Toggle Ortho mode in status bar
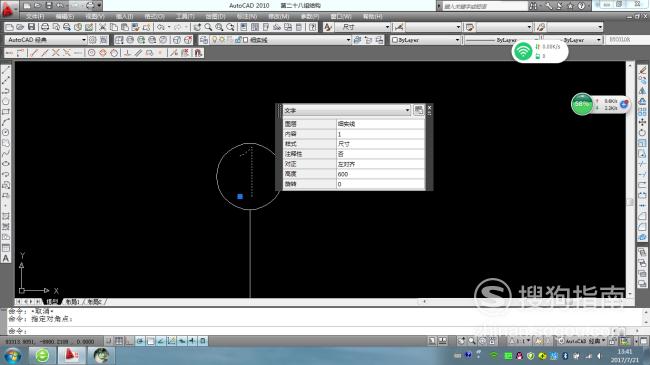 (129, 341)
